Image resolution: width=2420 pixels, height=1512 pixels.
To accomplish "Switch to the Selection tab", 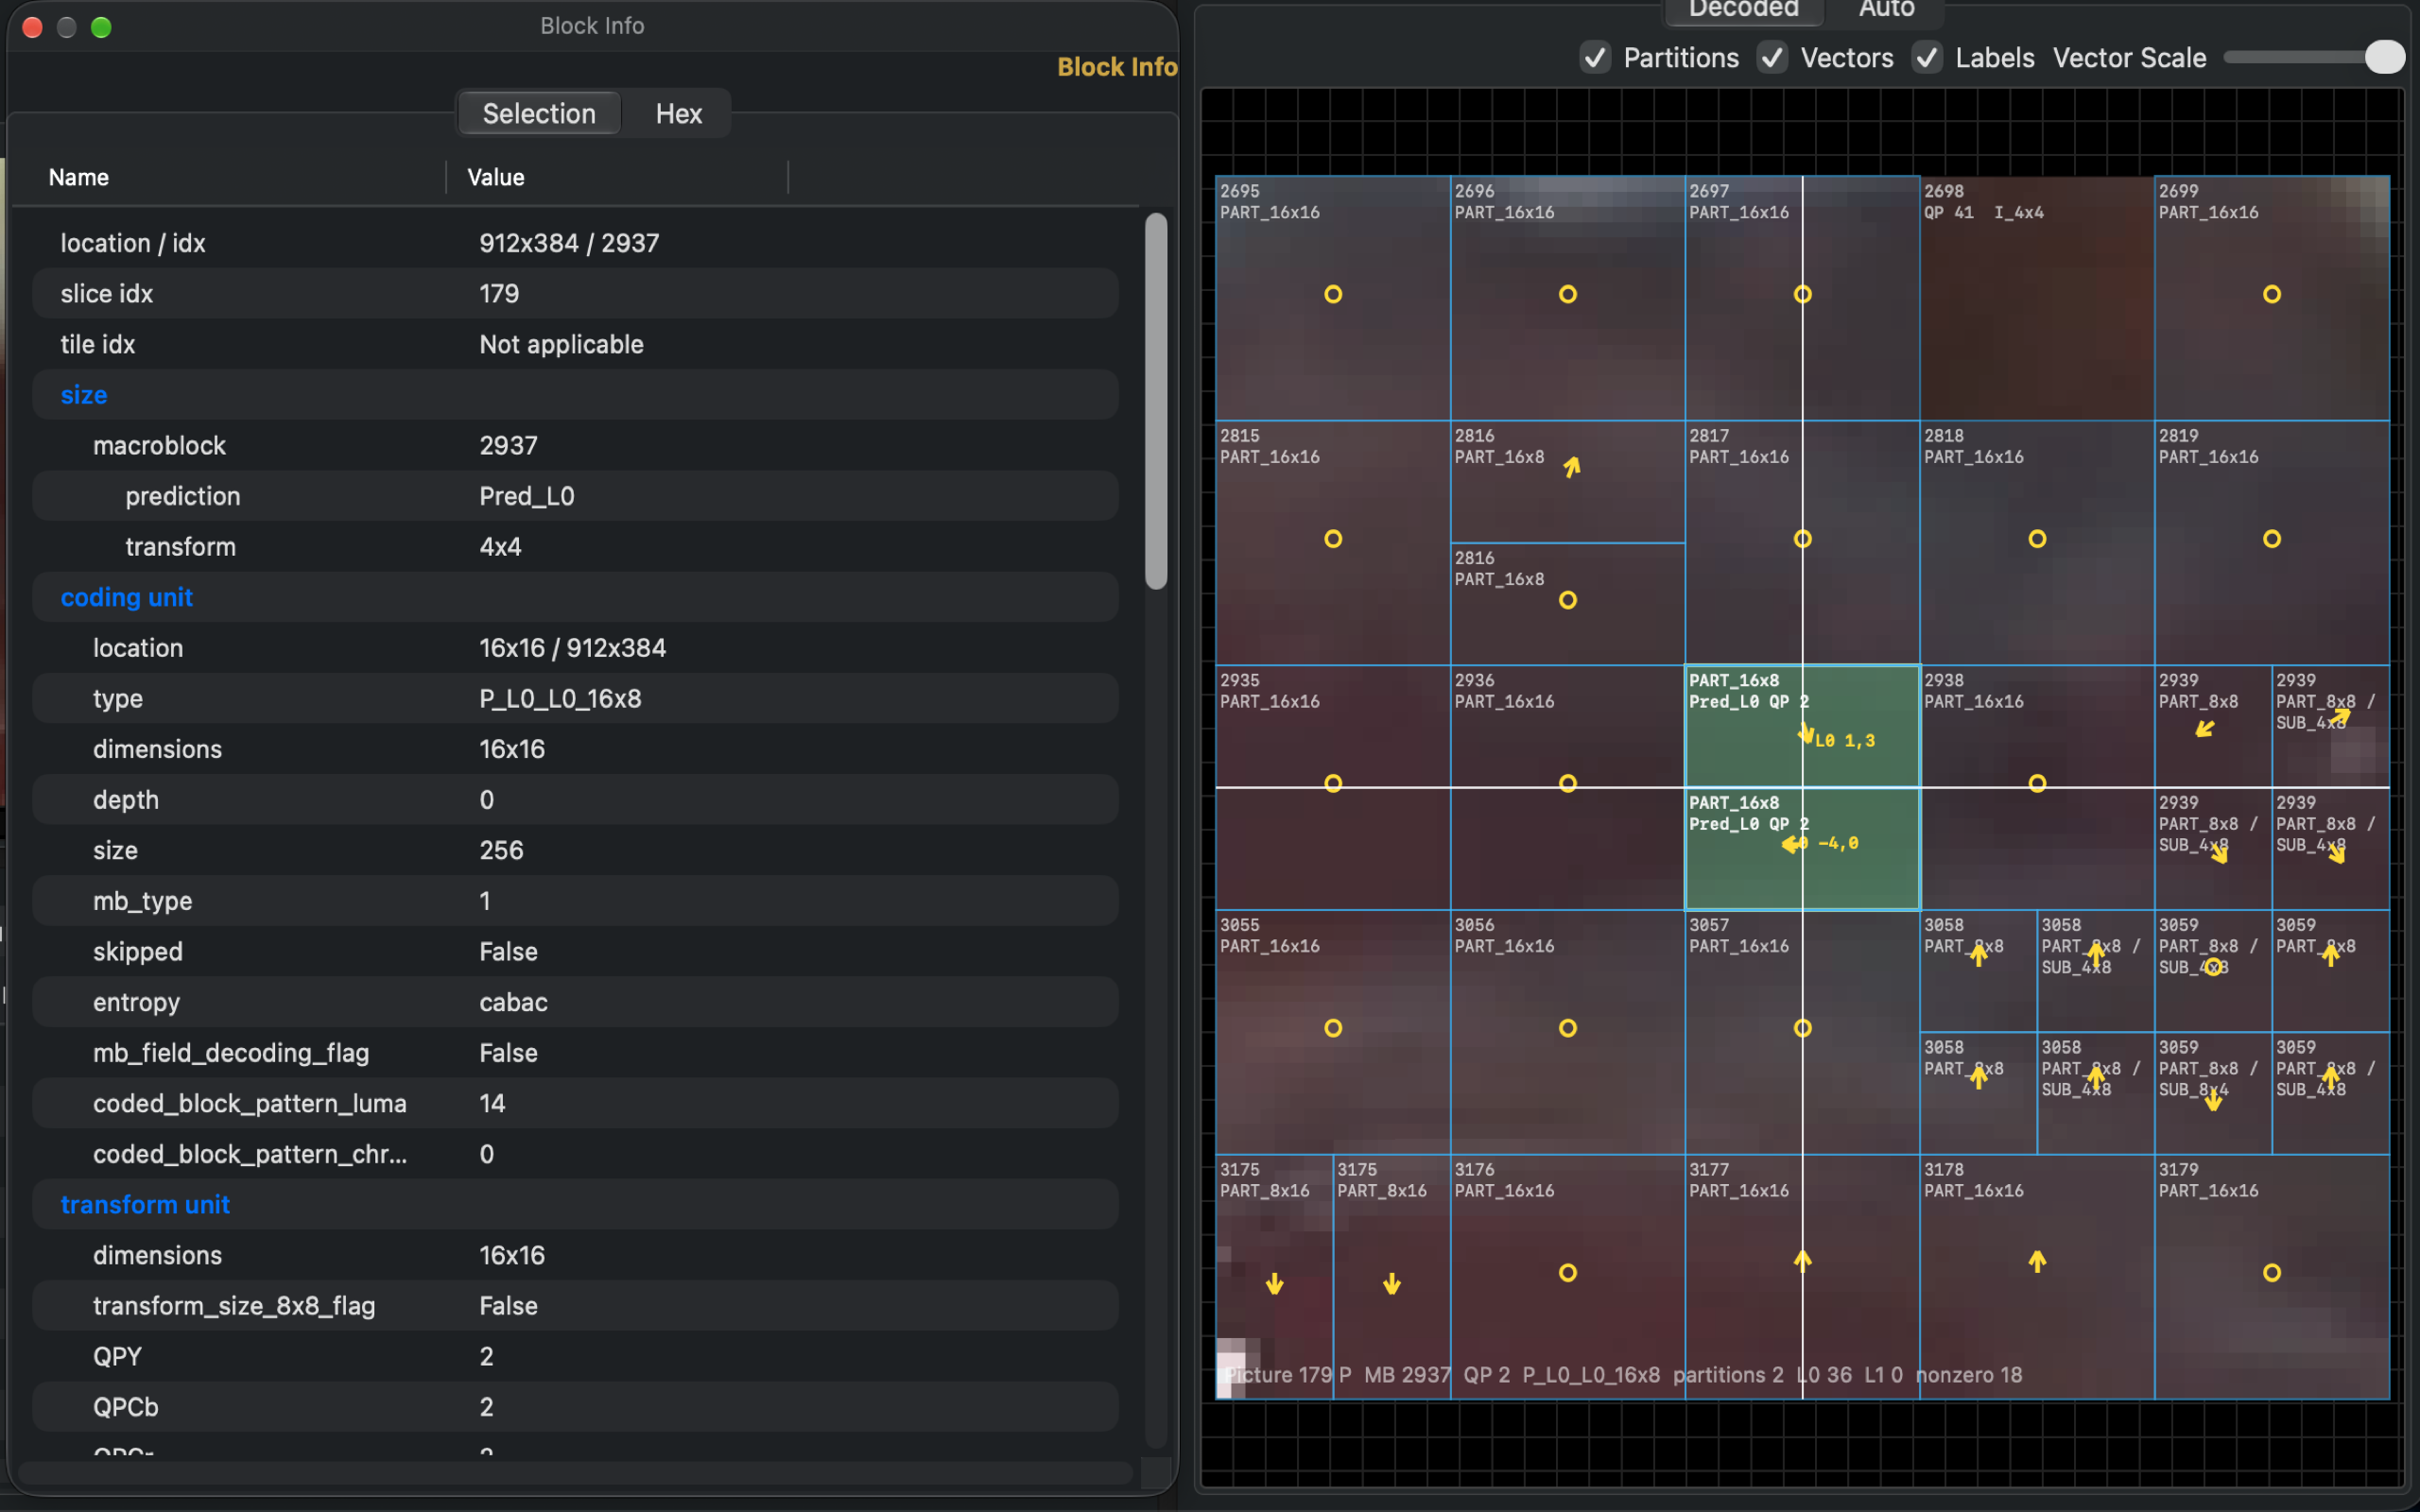I will coord(539,114).
